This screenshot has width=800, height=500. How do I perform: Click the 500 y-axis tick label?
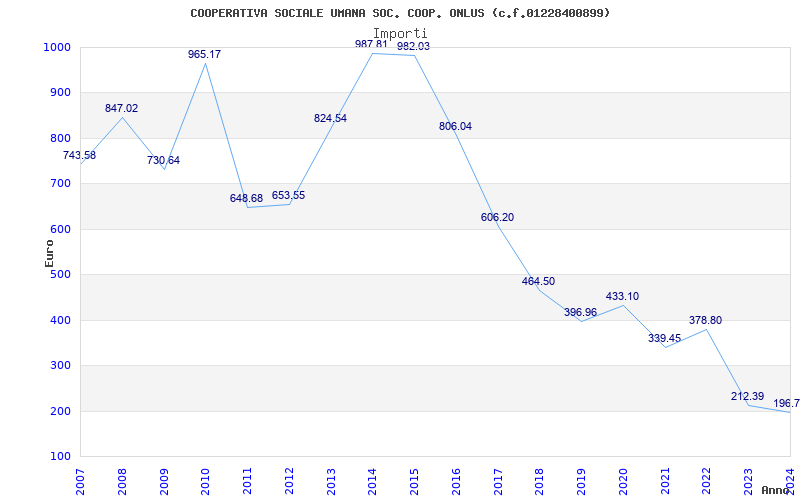(x=60, y=275)
